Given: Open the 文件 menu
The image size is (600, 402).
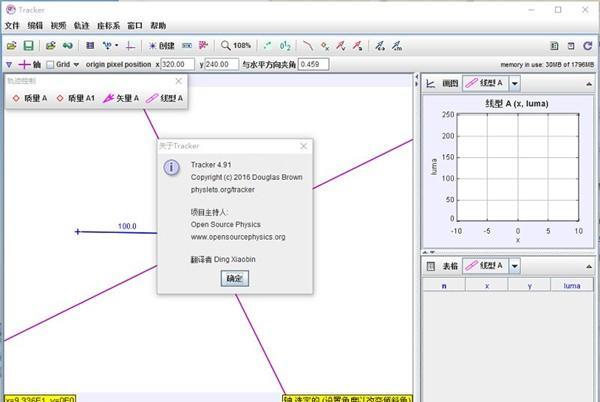Looking at the screenshot, I should 12,26.
